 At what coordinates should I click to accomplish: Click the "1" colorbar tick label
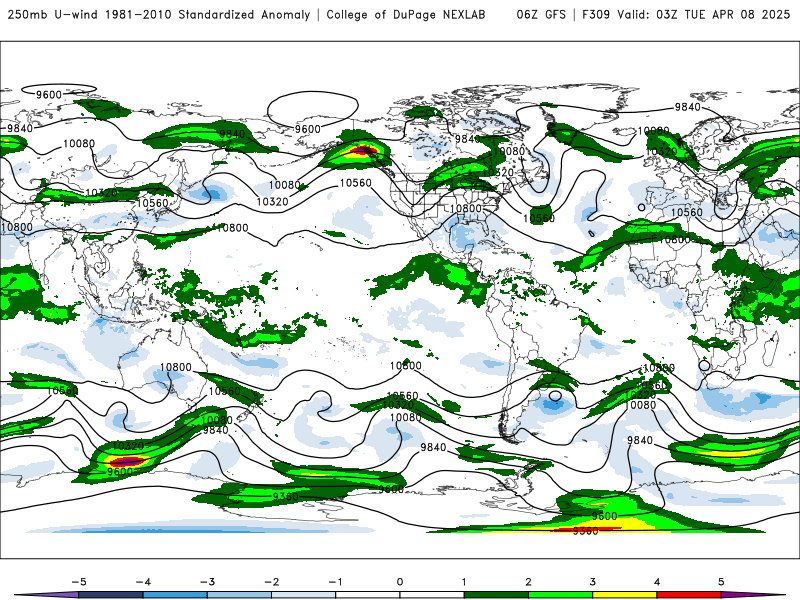464,582
